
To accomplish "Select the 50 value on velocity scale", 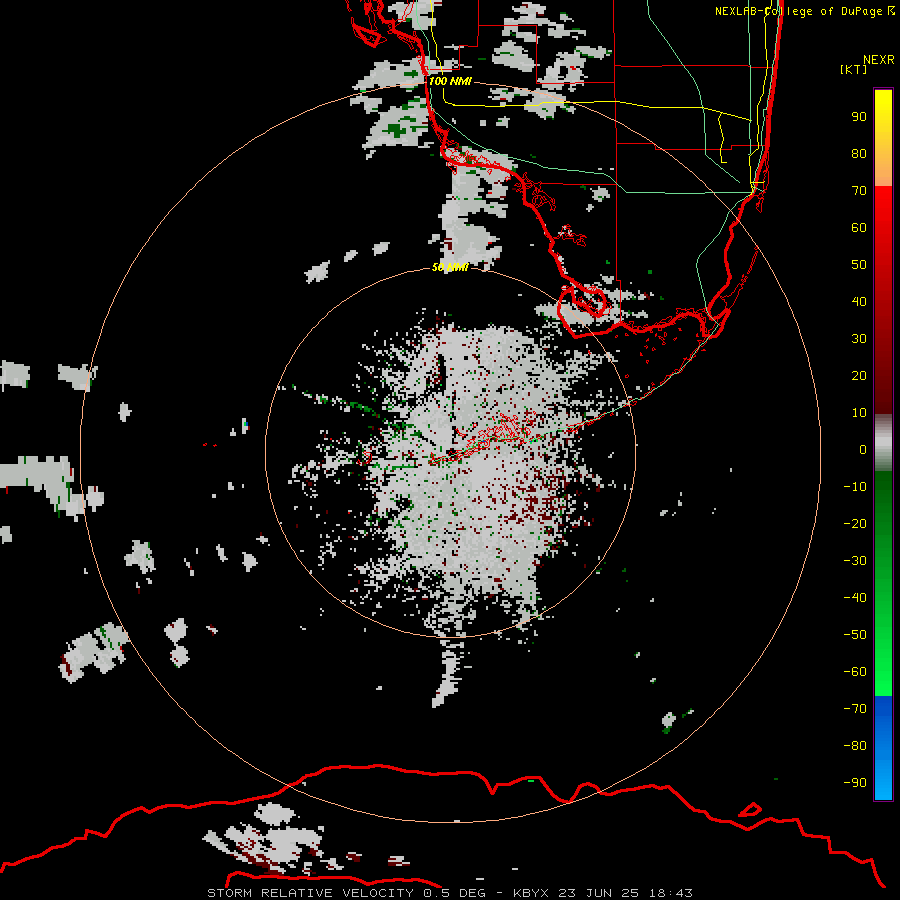I will click(x=859, y=265).
